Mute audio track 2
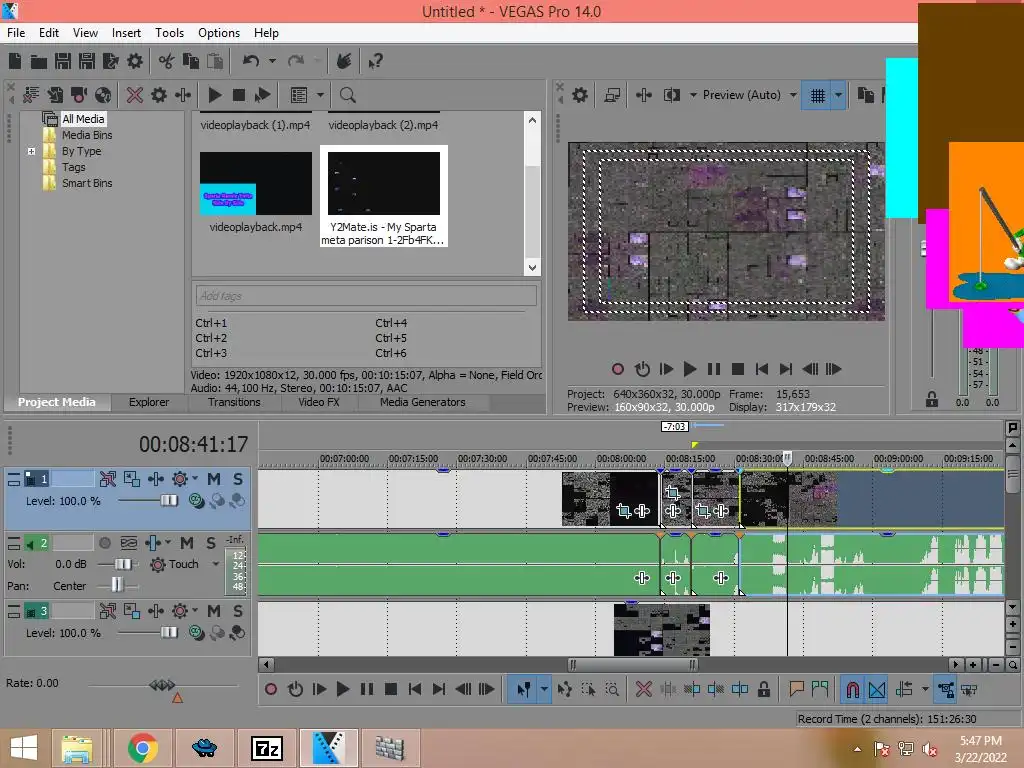 point(187,543)
